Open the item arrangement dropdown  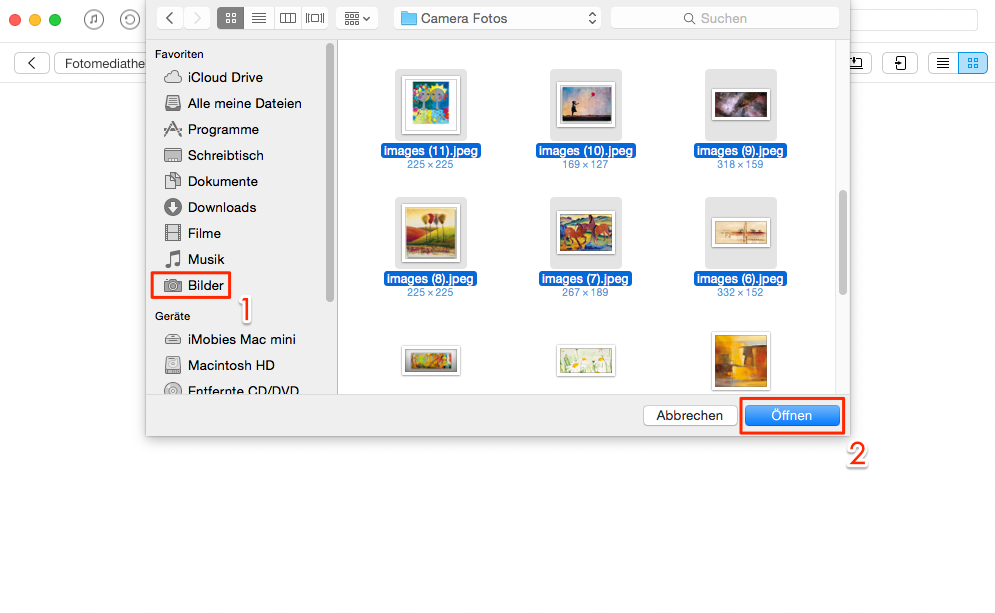(357, 18)
